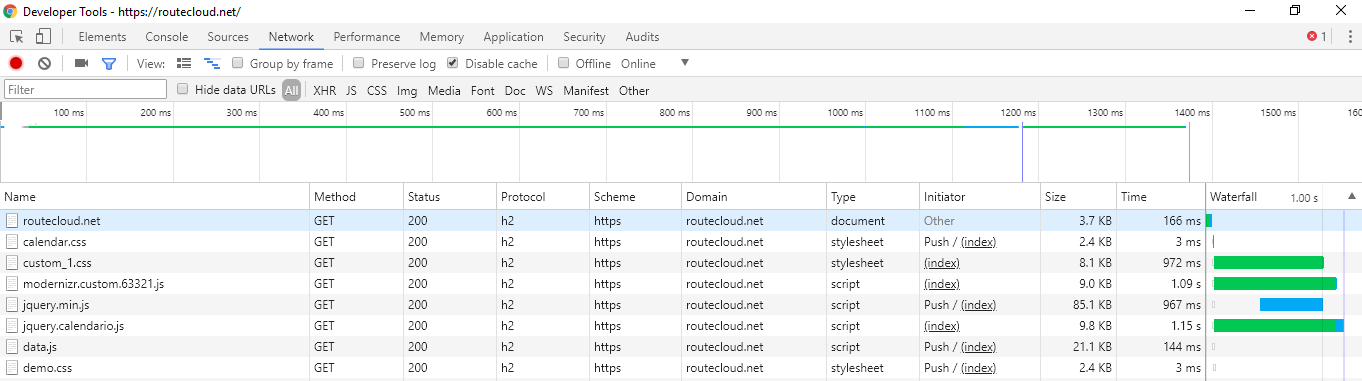1362x381 pixels.
Task: Toggle the device toolbar icon
Action: pos(43,37)
